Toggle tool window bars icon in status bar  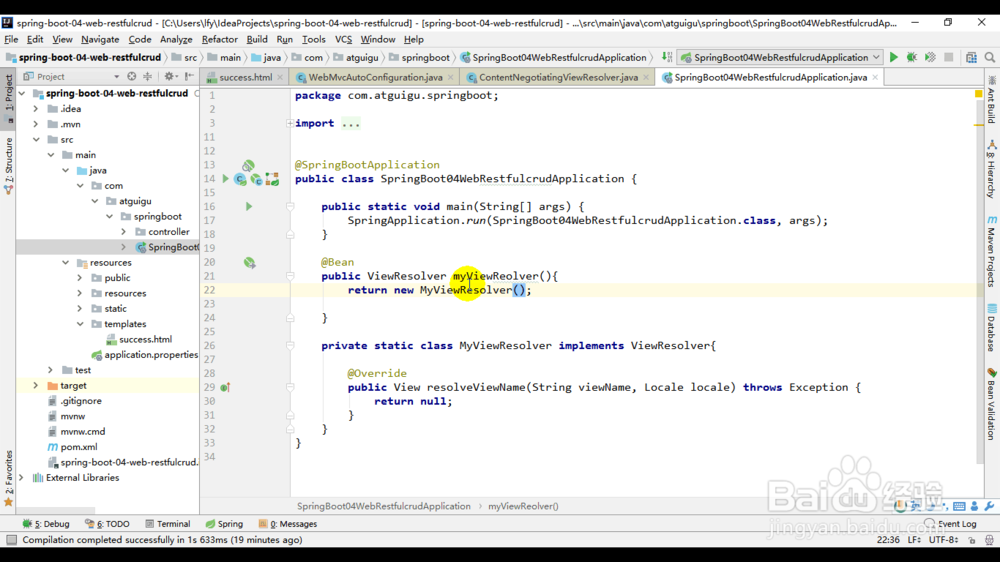click(11, 540)
